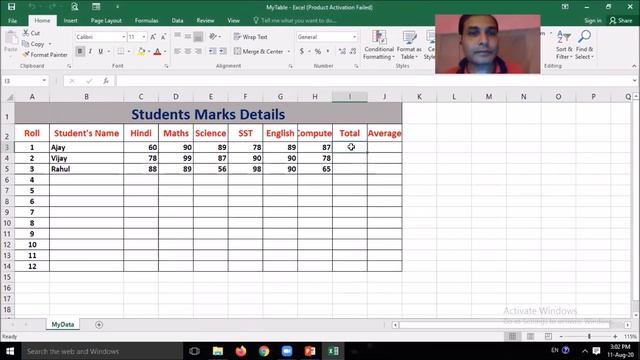Click the Tell me what you want search box
Viewport: 640px width, 360px height.
[x=295, y=20]
